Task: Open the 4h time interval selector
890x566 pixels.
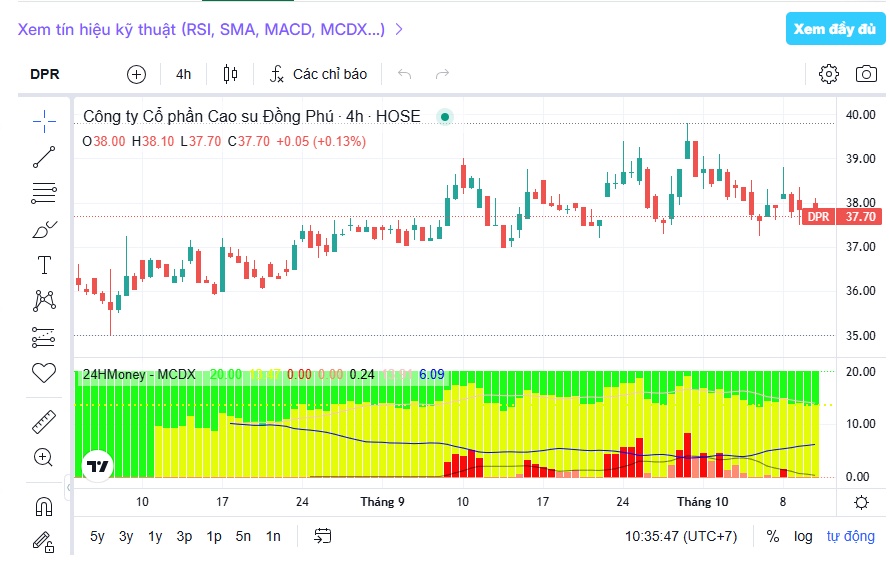Action: [183, 74]
